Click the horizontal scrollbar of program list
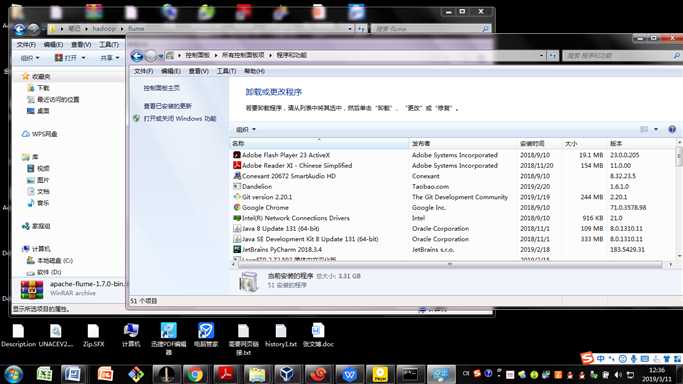 451,264
